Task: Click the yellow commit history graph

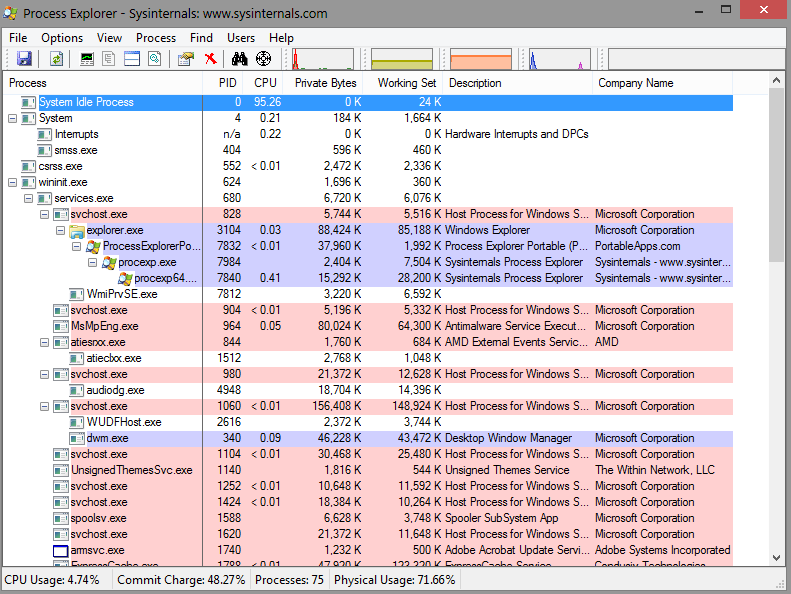Action: (x=402, y=59)
